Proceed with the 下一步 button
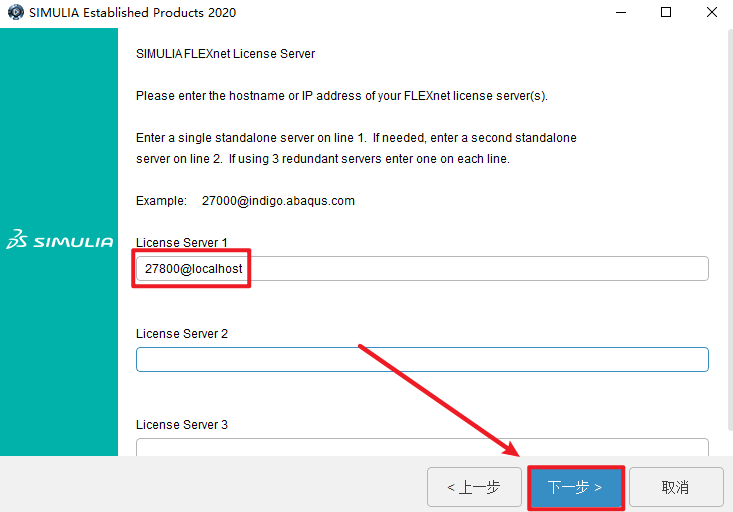The image size is (733, 512). (x=576, y=487)
